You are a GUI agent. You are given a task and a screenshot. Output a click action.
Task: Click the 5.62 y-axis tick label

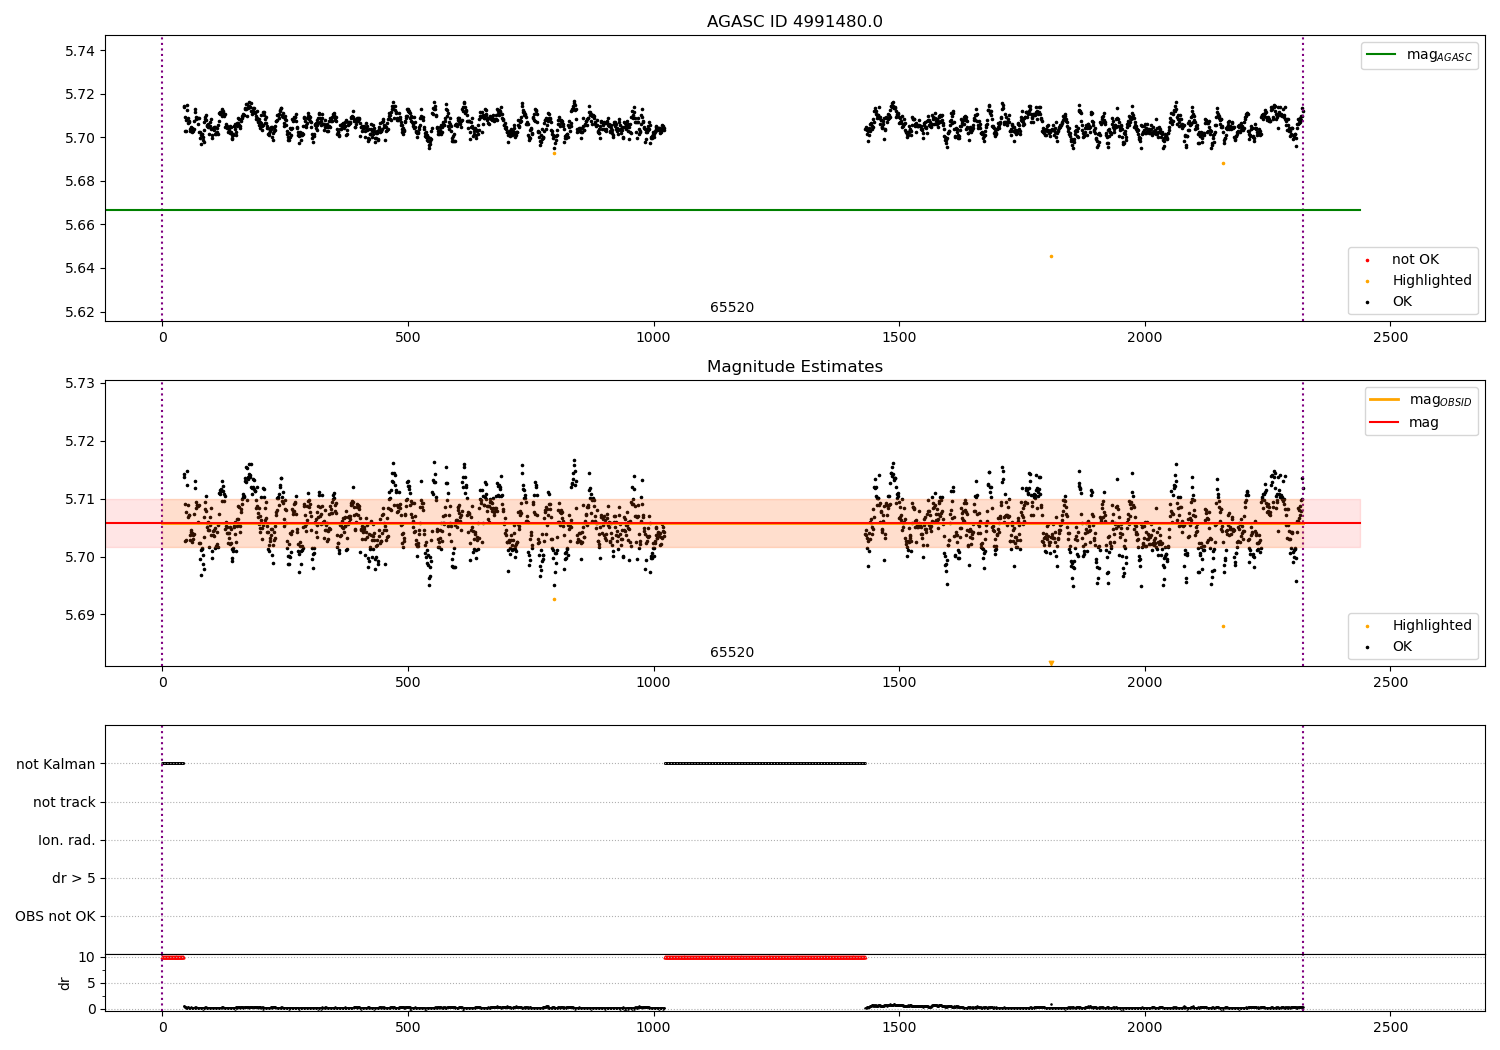pyautogui.click(x=79, y=312)
